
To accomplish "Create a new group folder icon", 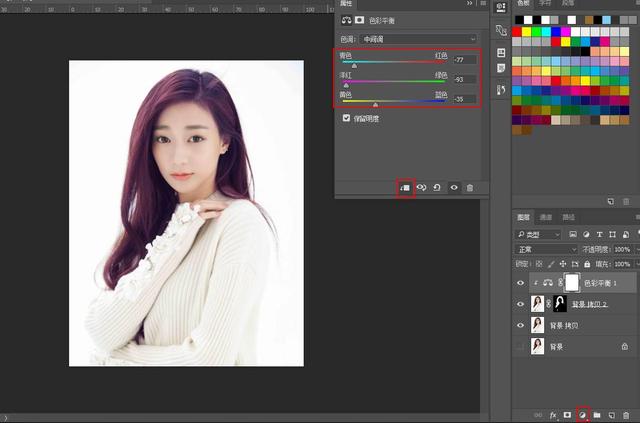I will pos(596,414).
